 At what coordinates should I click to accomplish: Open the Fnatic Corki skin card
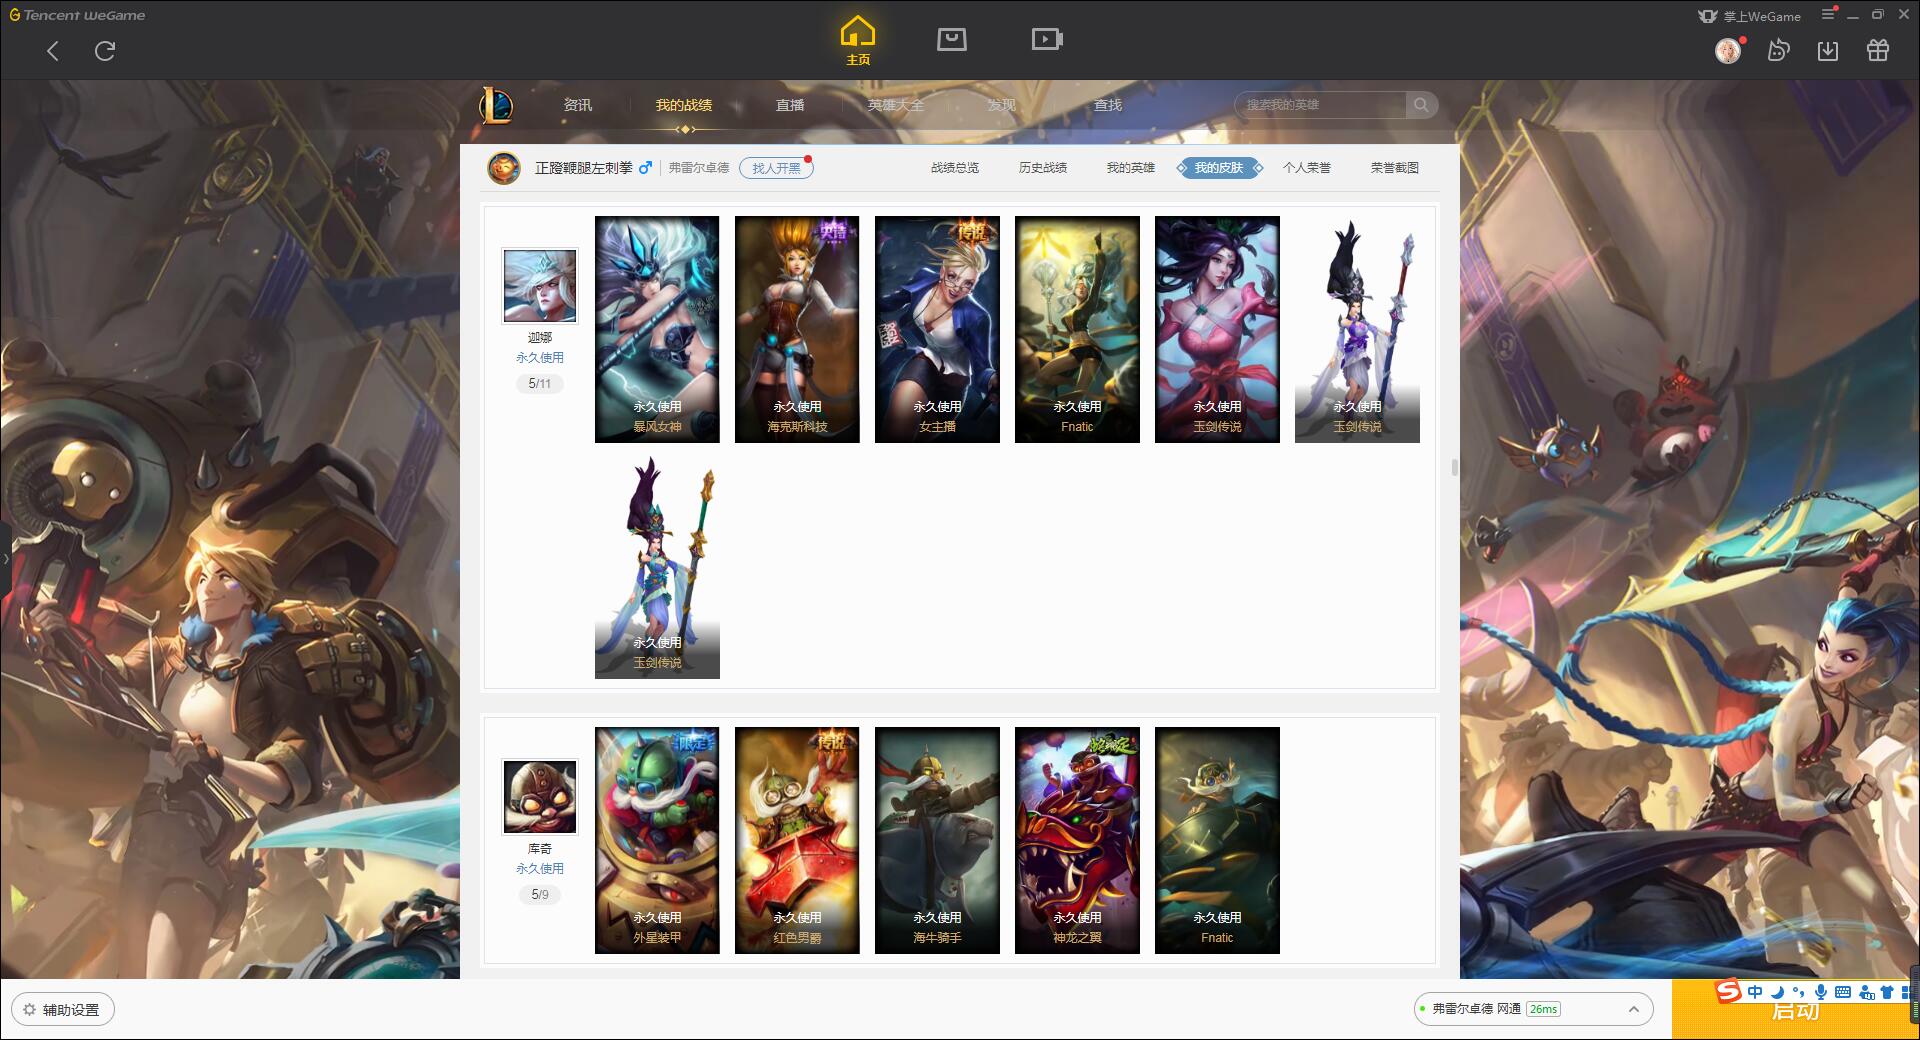pyautogui.click(x=1217, y=840)
